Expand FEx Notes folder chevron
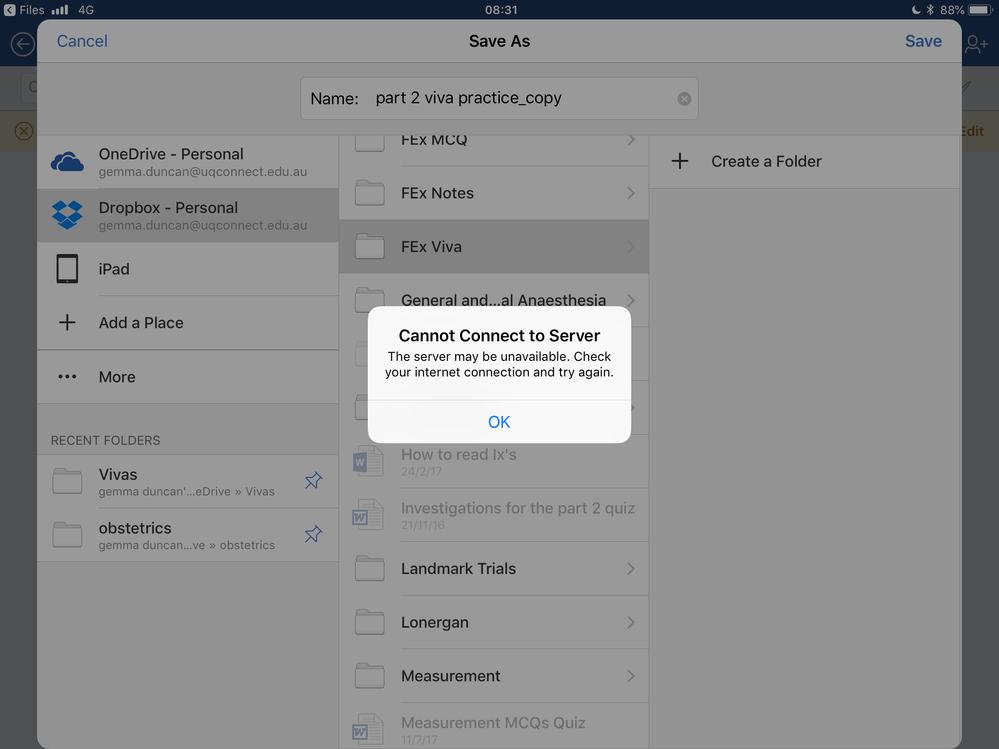 pos(631,193)
